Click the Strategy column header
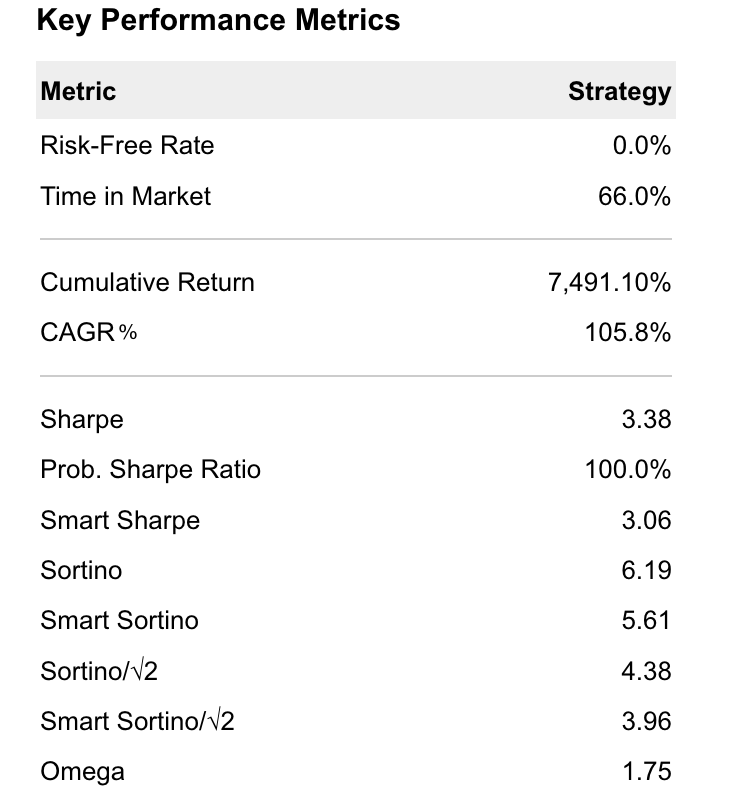This screenshot has width=752, height=792. (619, 91)
